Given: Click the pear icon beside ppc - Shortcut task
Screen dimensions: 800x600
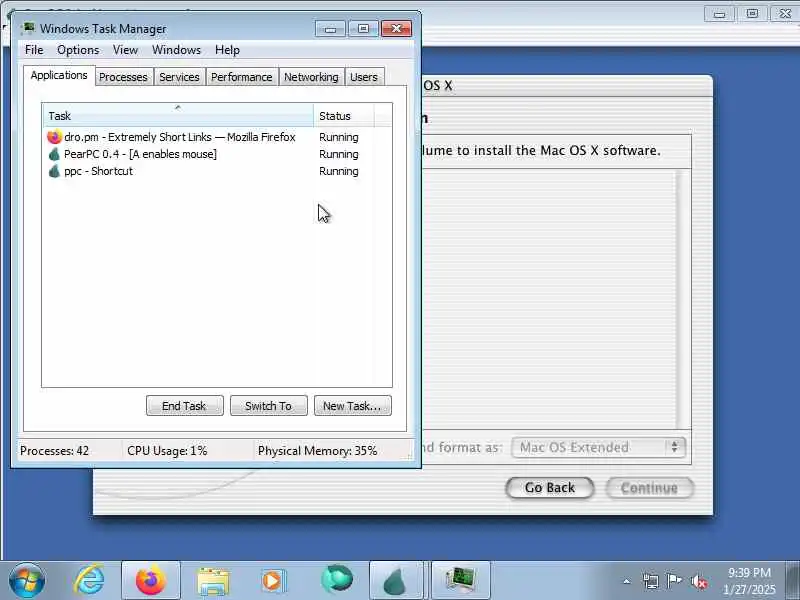Looking at the screenshot, I should point(54,171).
